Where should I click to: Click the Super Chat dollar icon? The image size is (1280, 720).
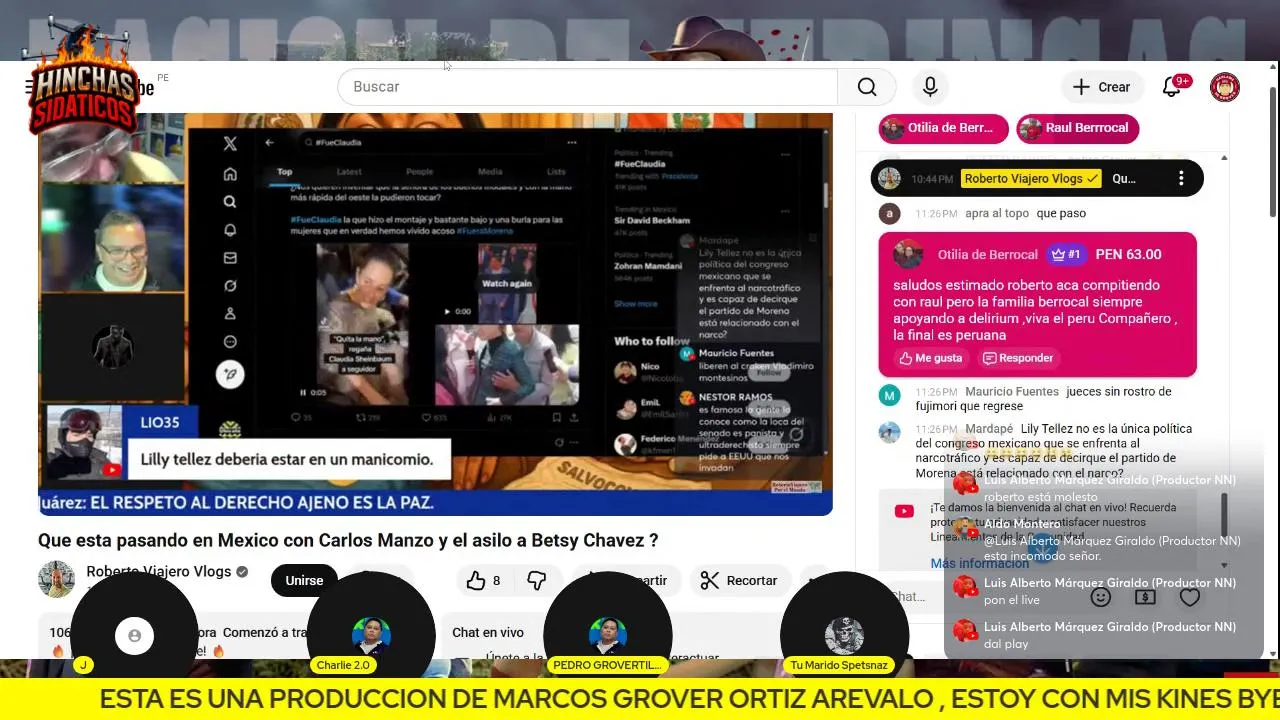[1145, 597]
